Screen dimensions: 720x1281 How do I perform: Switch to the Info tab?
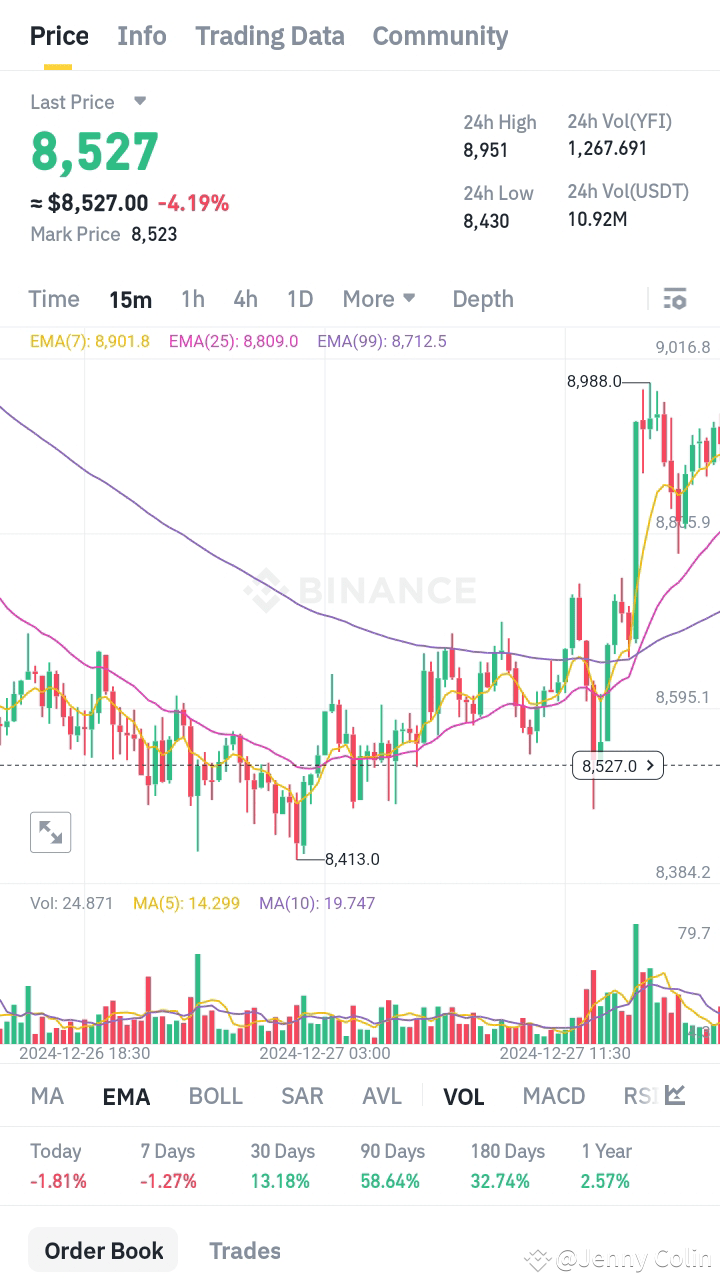tap(141, 36)
